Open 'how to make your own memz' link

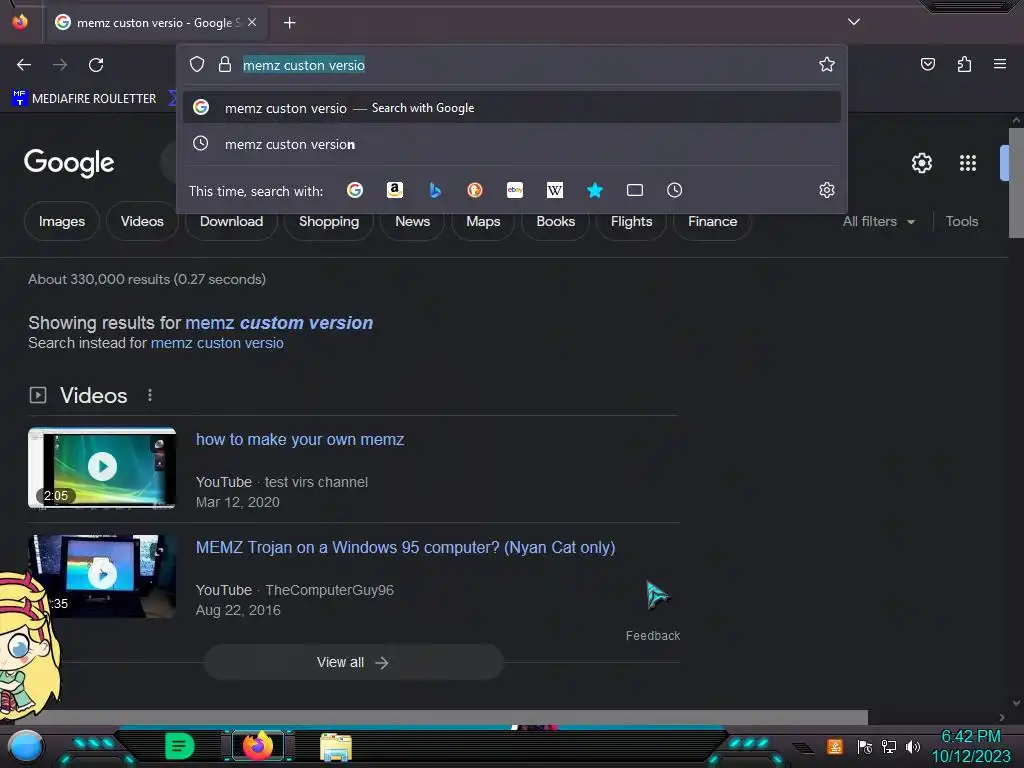click(x=300, y=440)
